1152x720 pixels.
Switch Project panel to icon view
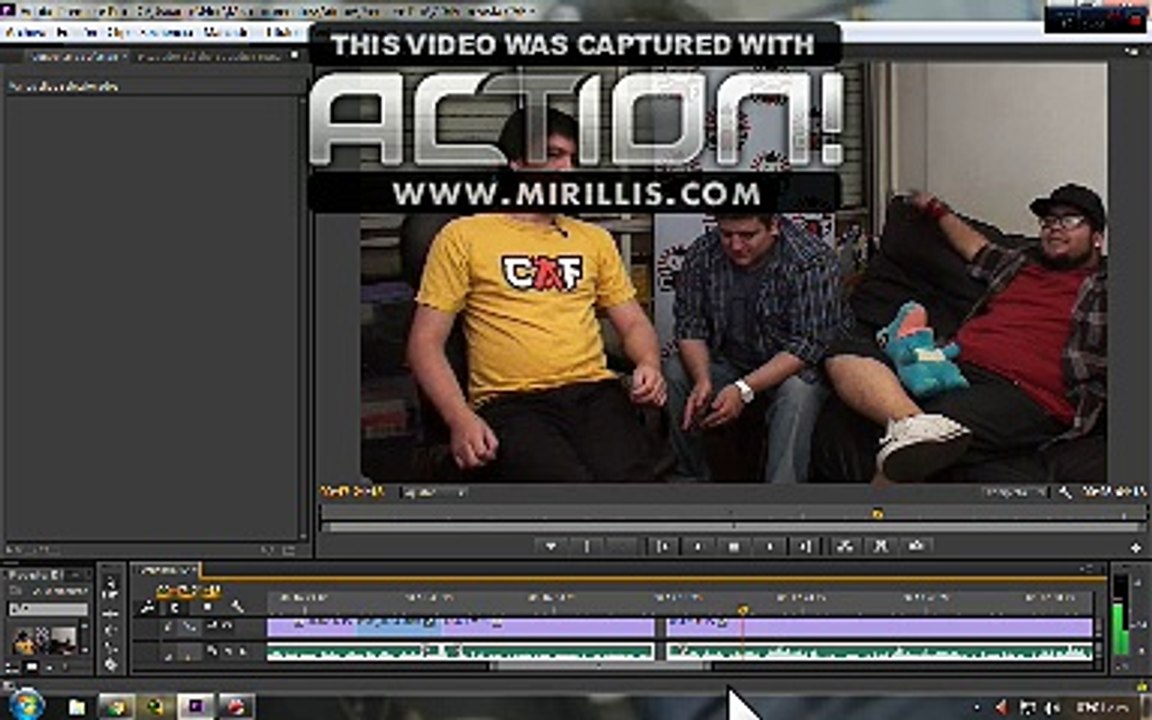tap(32, 668)
